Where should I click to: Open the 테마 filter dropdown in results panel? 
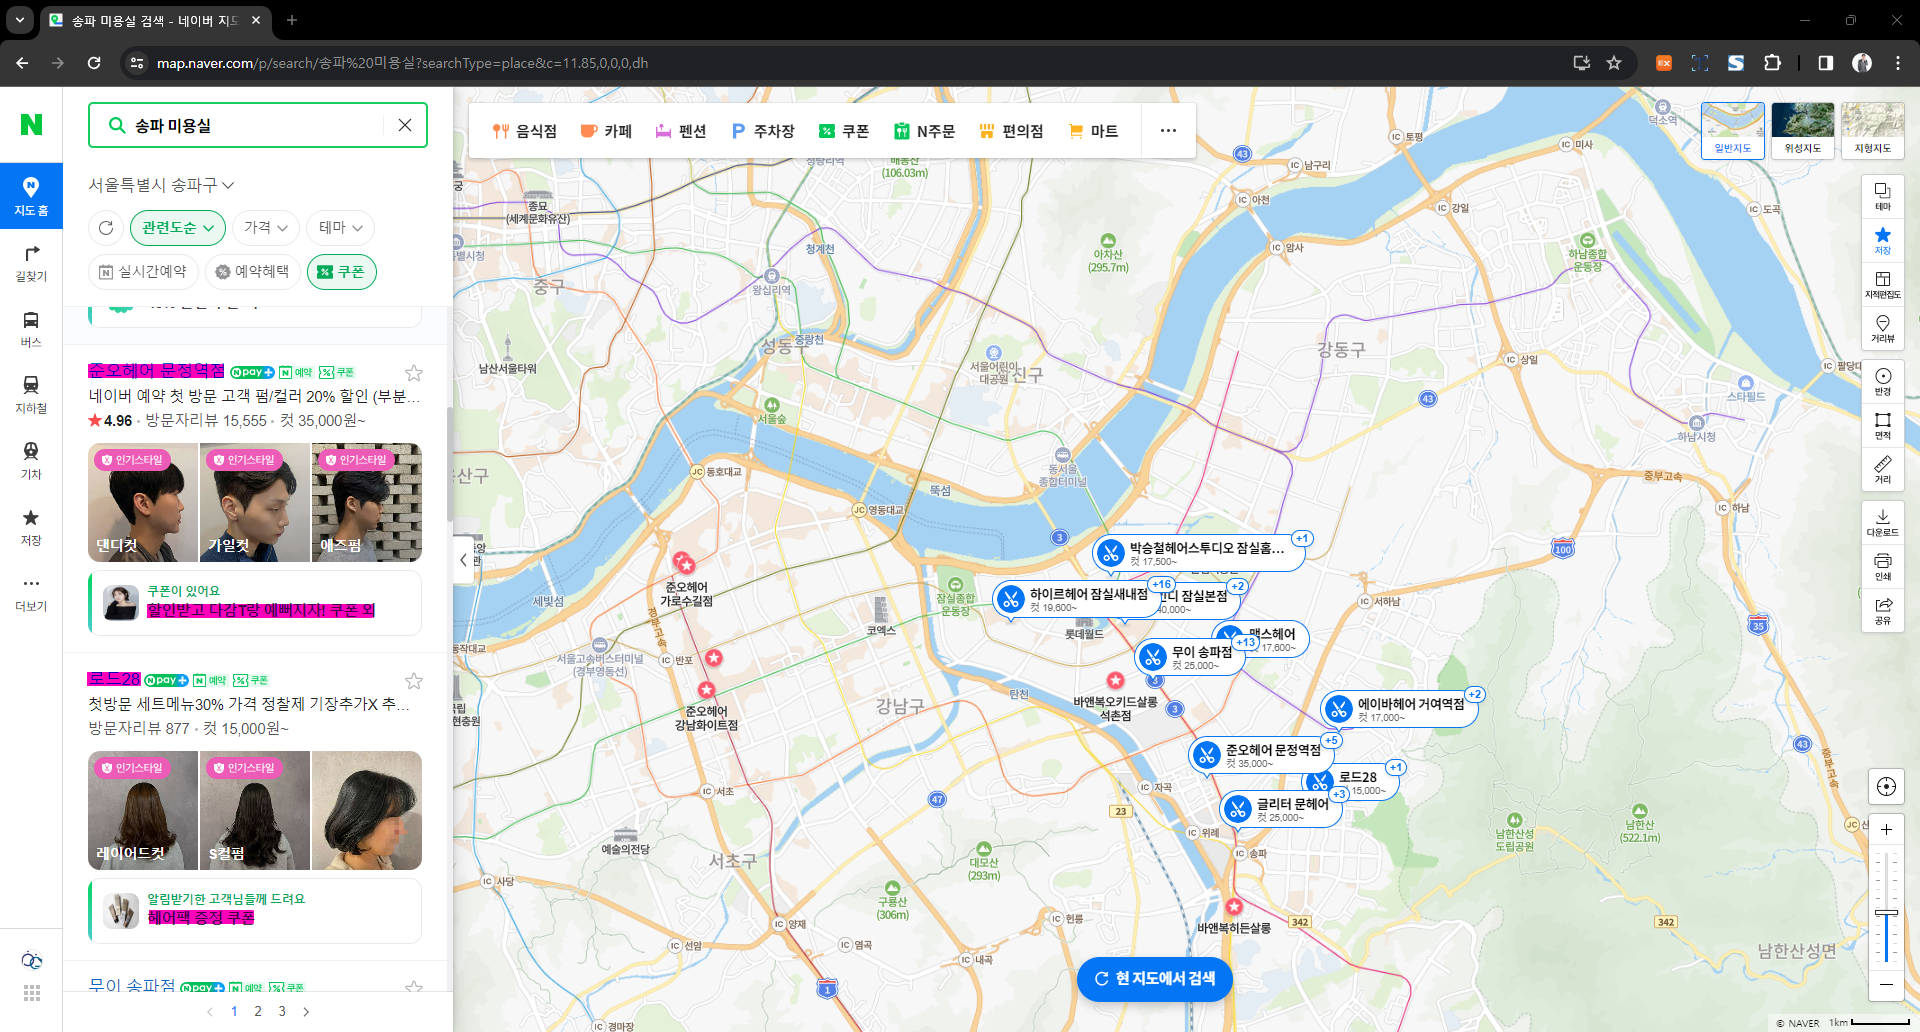tap(341, 228)
